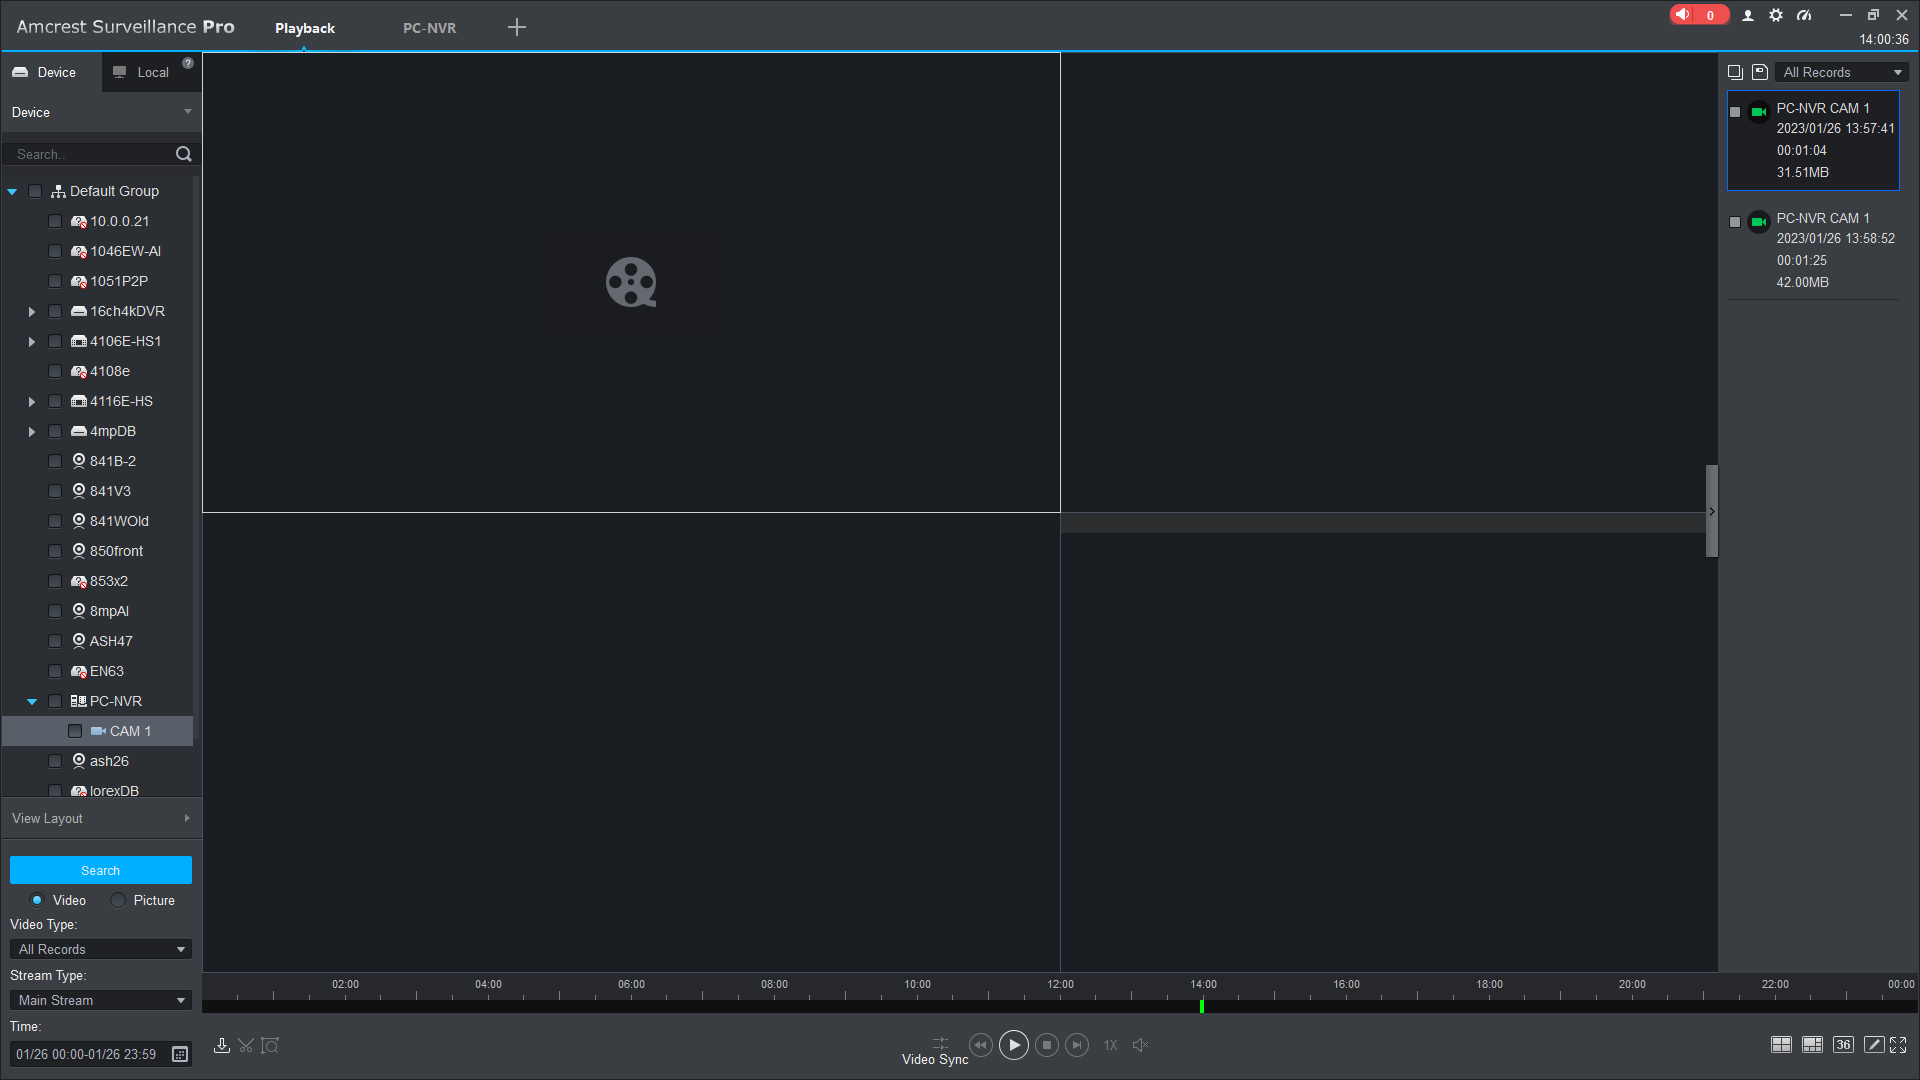Expand the 4mpDB device node
This screenshot has width=1920, height=1080.
(32, 432)
